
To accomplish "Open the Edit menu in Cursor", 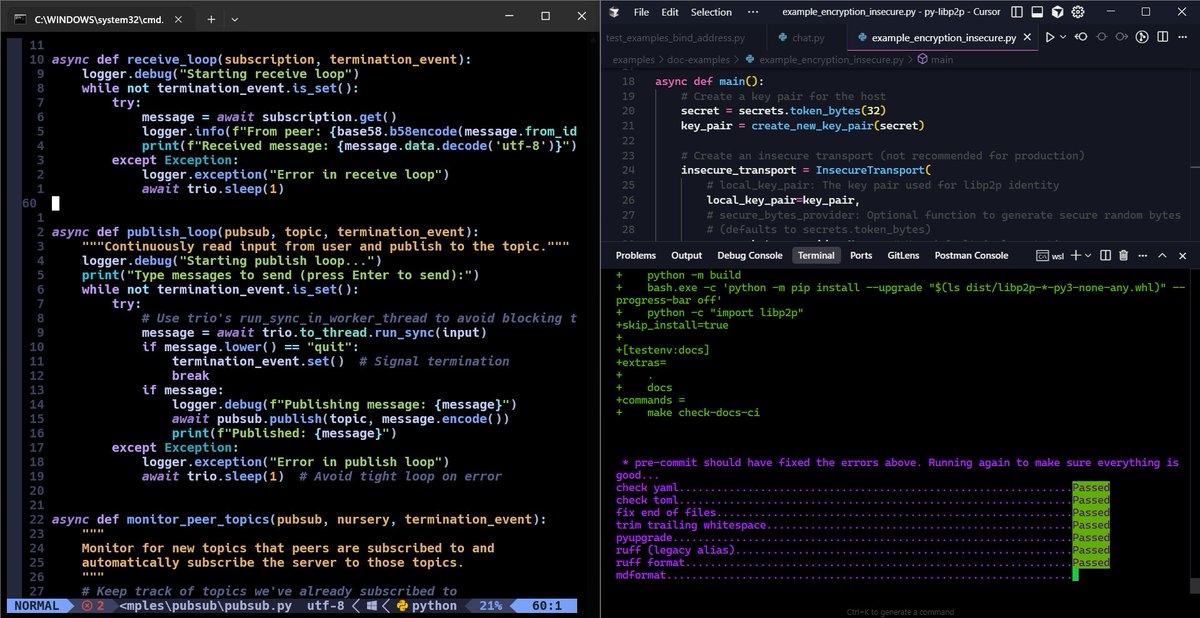I will coord(670,12).
